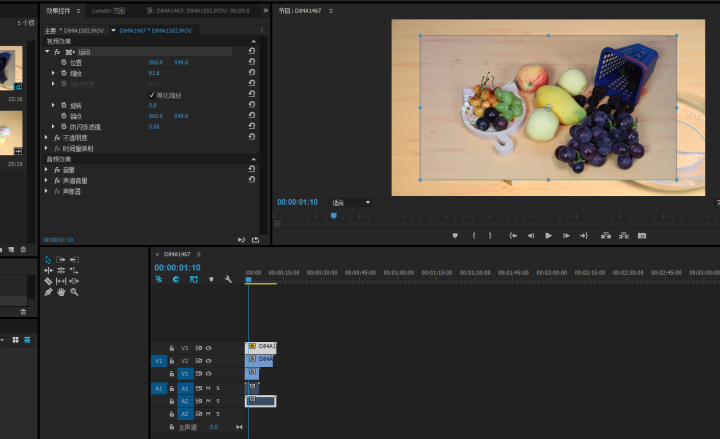Click export icon at Effect Controls bottom

click(255, 240)
